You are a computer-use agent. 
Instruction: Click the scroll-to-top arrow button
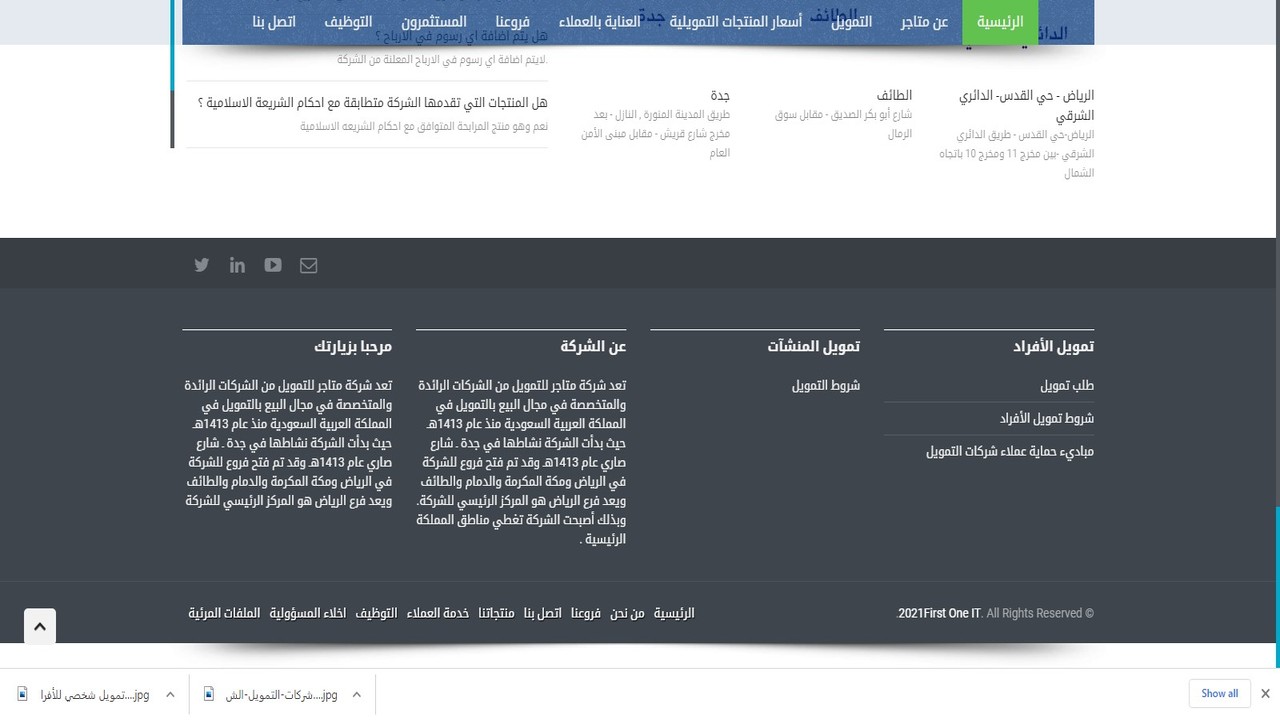point(40,627)
